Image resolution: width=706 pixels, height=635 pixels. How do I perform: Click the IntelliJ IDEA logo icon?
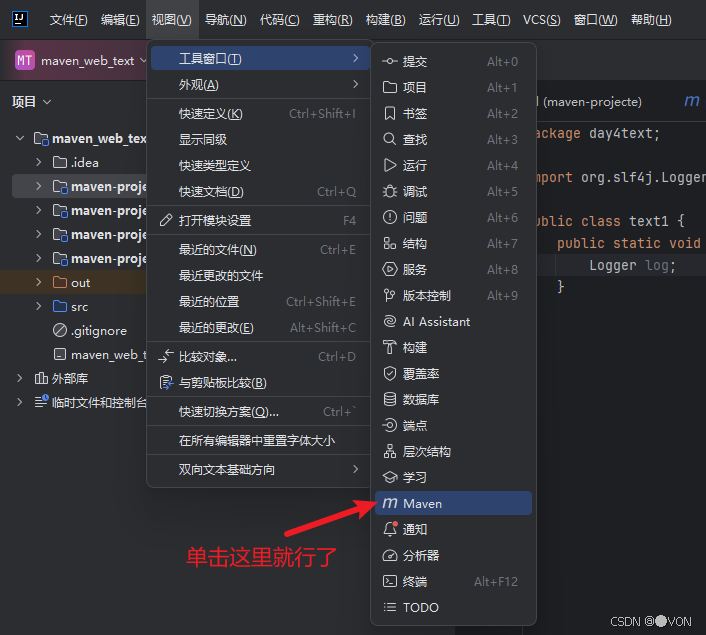pos(20,19)
